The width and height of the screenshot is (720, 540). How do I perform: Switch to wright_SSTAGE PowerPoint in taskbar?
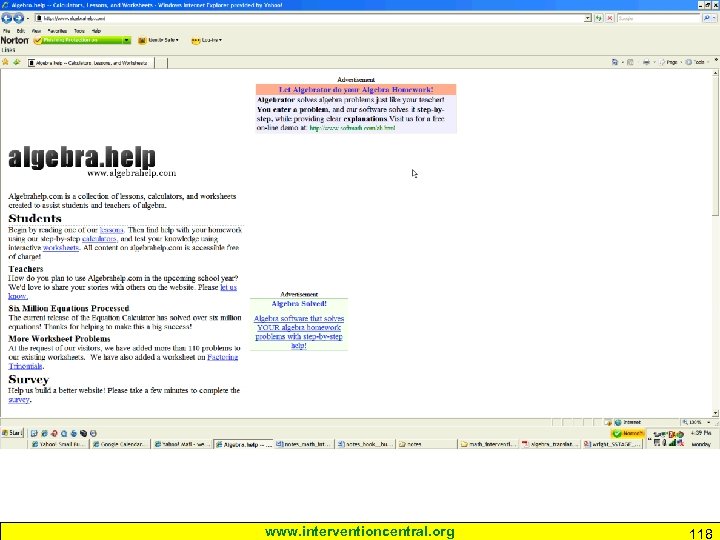[612, 444]
